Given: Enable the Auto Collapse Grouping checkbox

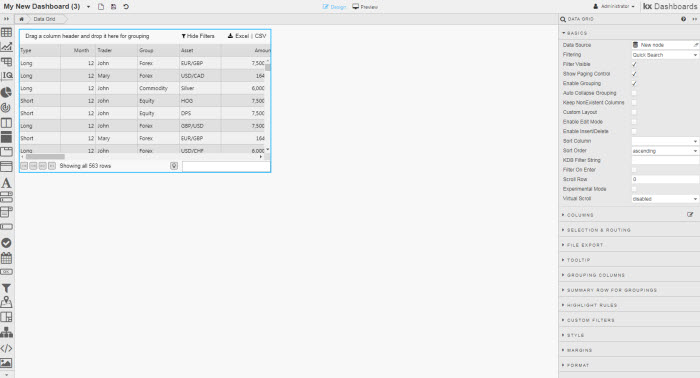Looking at the screenshot, I should 634,93.
